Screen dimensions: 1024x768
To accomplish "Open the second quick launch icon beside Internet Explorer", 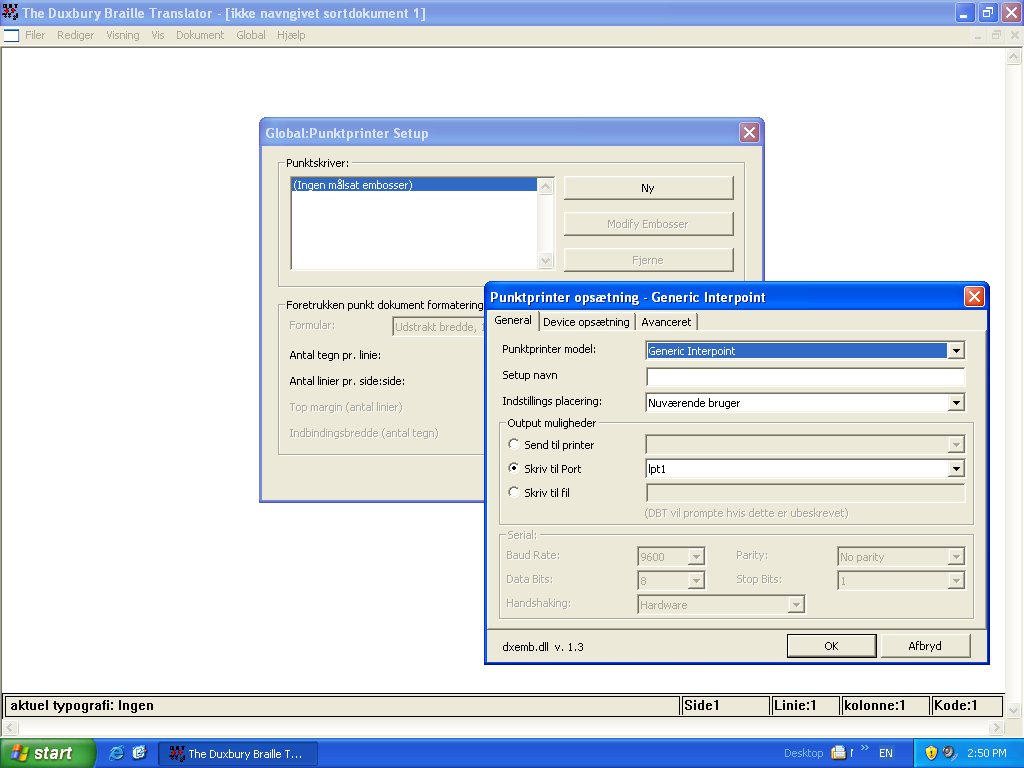I will 139,753.
